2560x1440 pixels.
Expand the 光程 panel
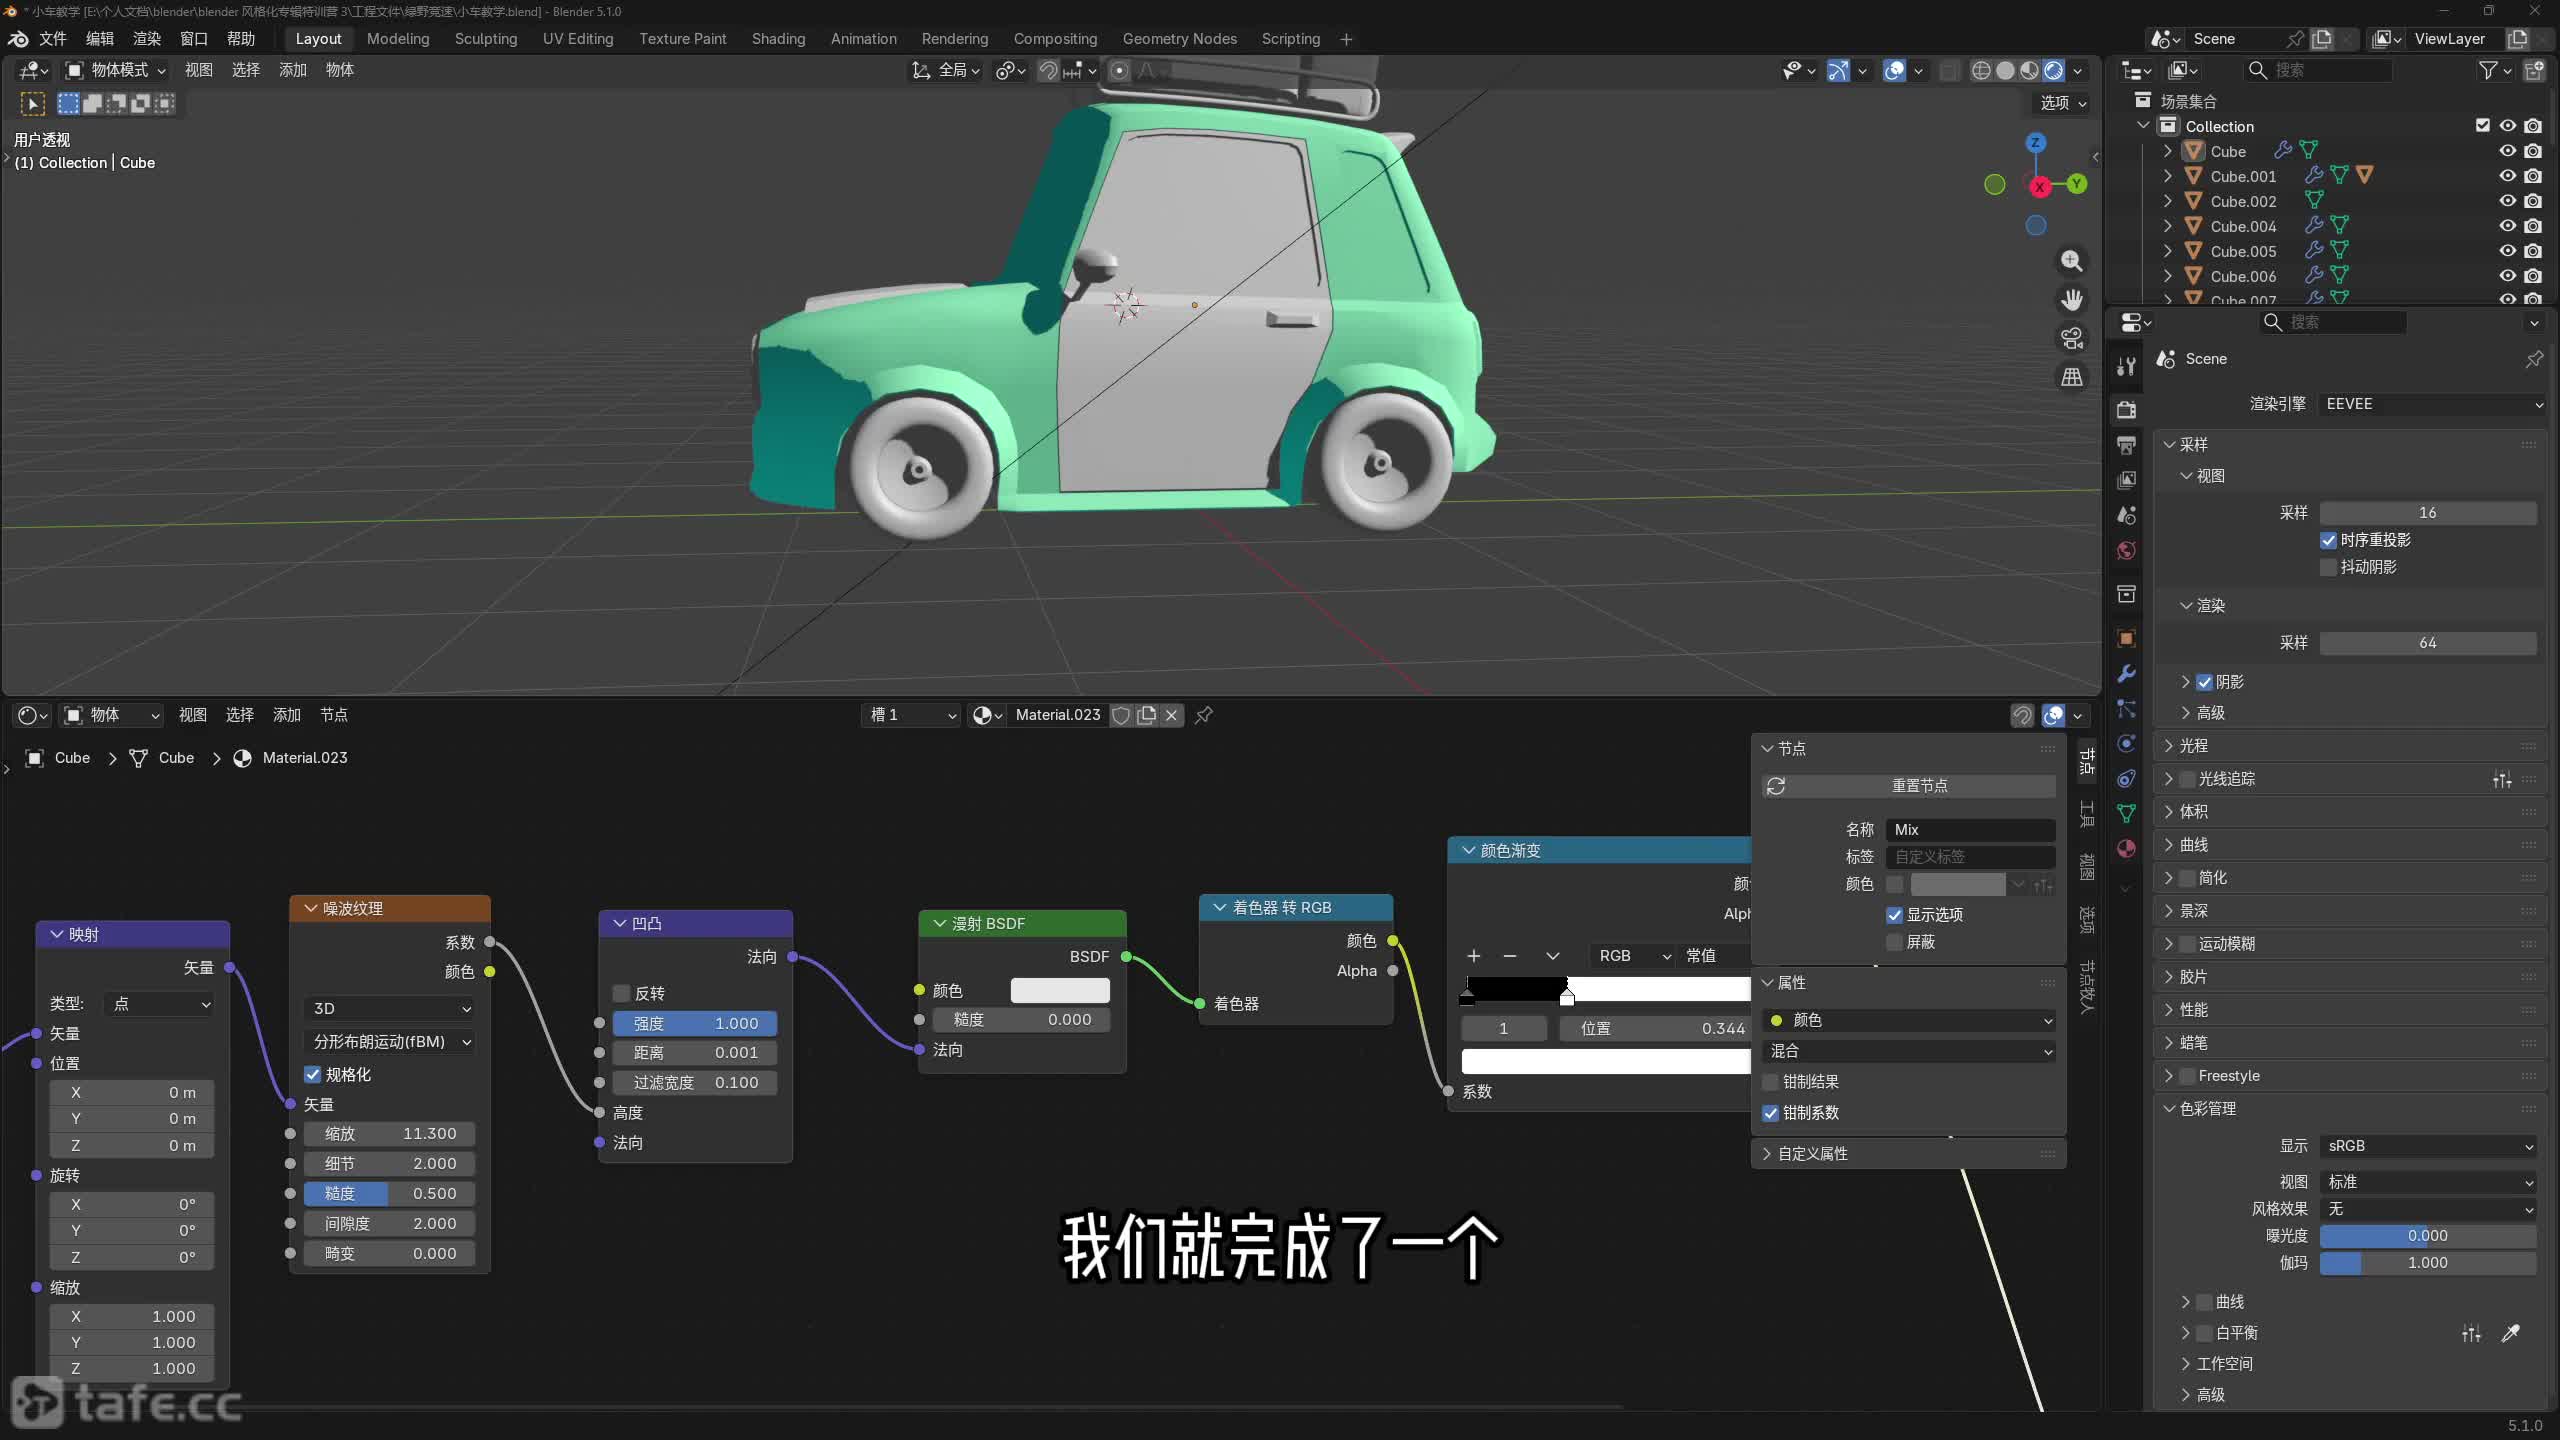(2194, 746)
